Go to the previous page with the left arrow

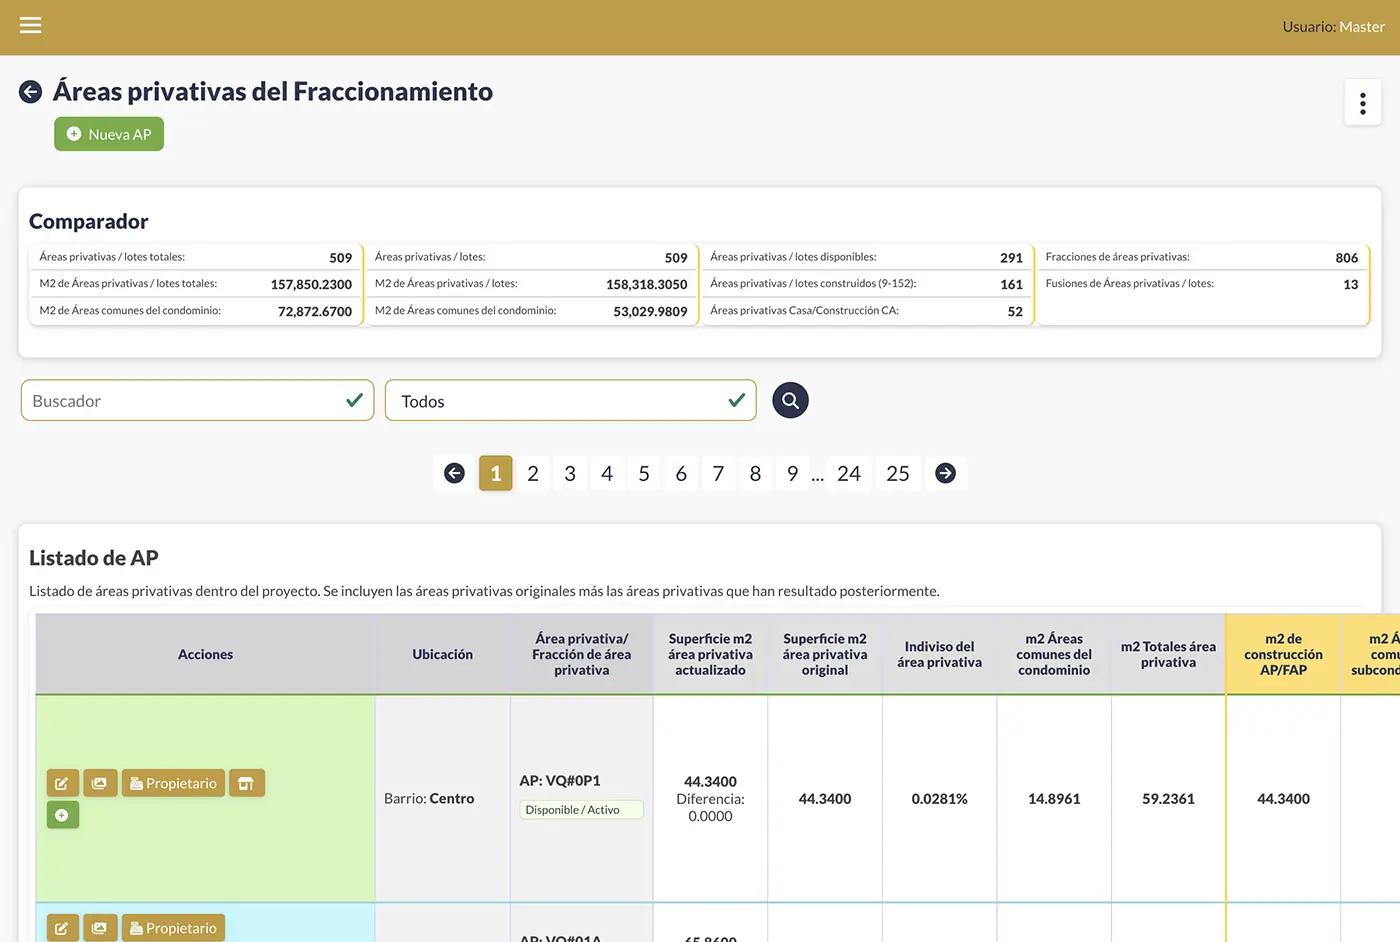454,473
